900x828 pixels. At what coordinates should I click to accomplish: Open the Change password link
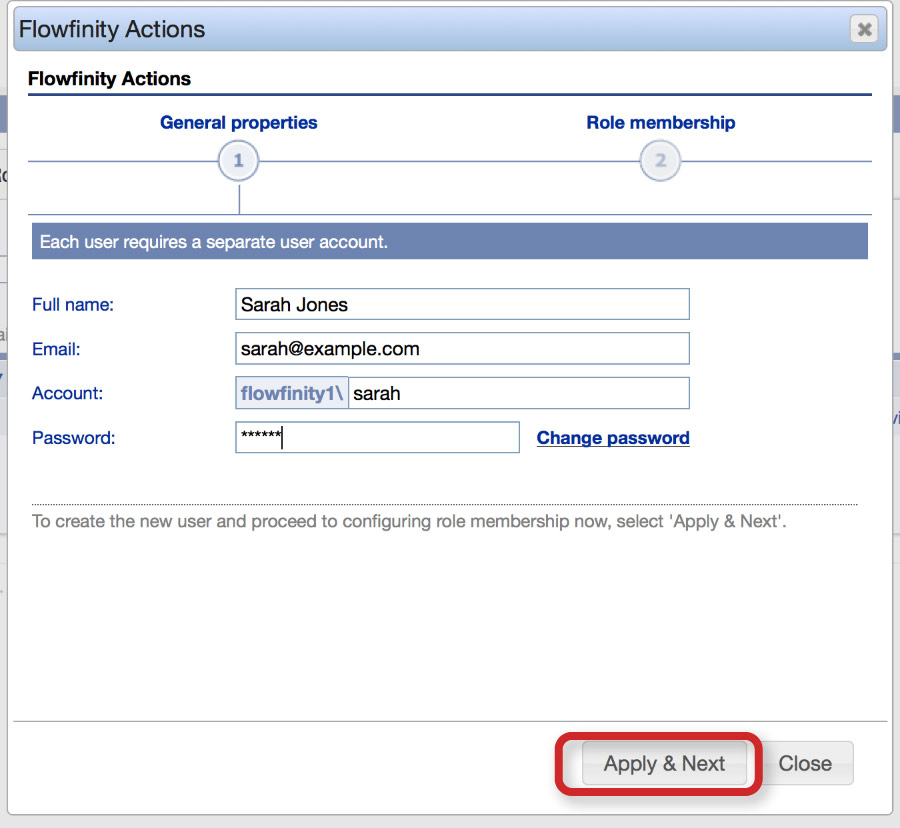coord(613,438)
